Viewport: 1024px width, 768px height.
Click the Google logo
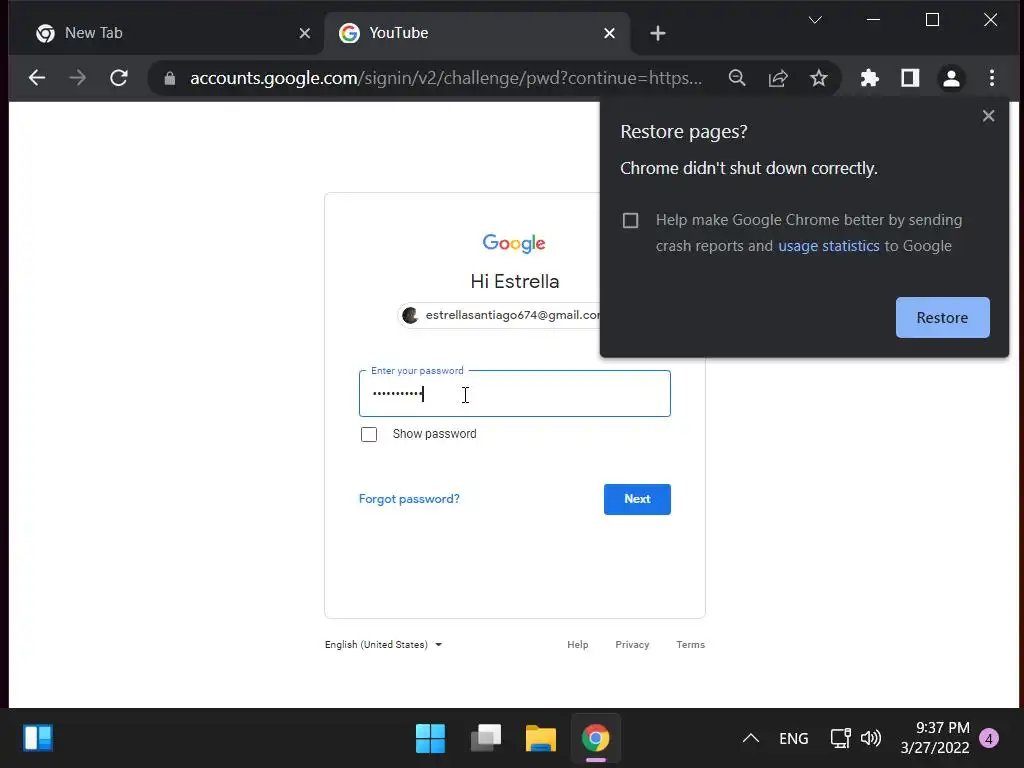(x=514, y=244)
